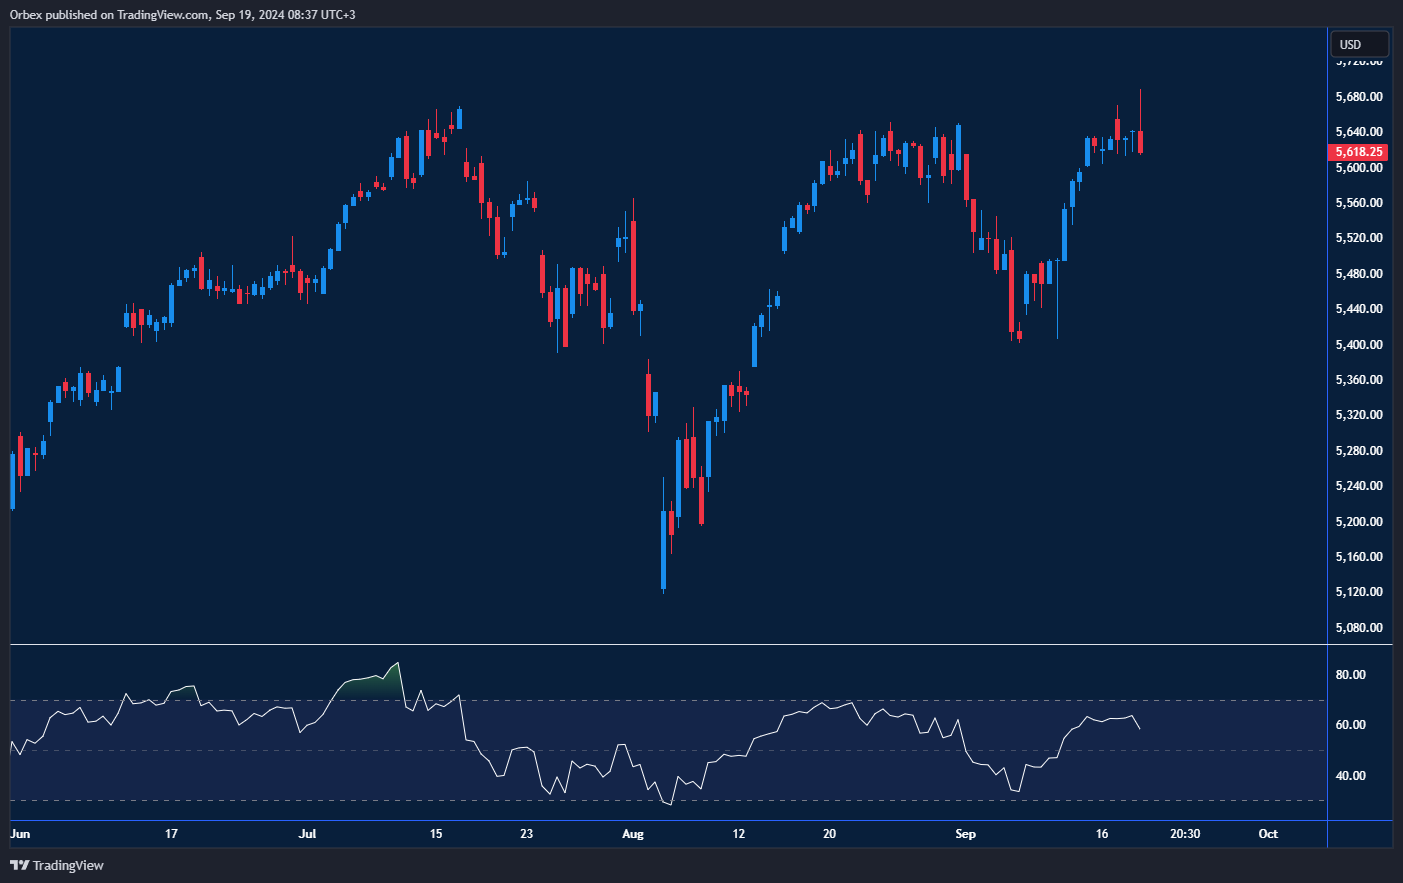Image resolution: width=1403 pixels, height=883 pixels.
Task: Select the Jul label on the time axis
Action: point(307,834)
